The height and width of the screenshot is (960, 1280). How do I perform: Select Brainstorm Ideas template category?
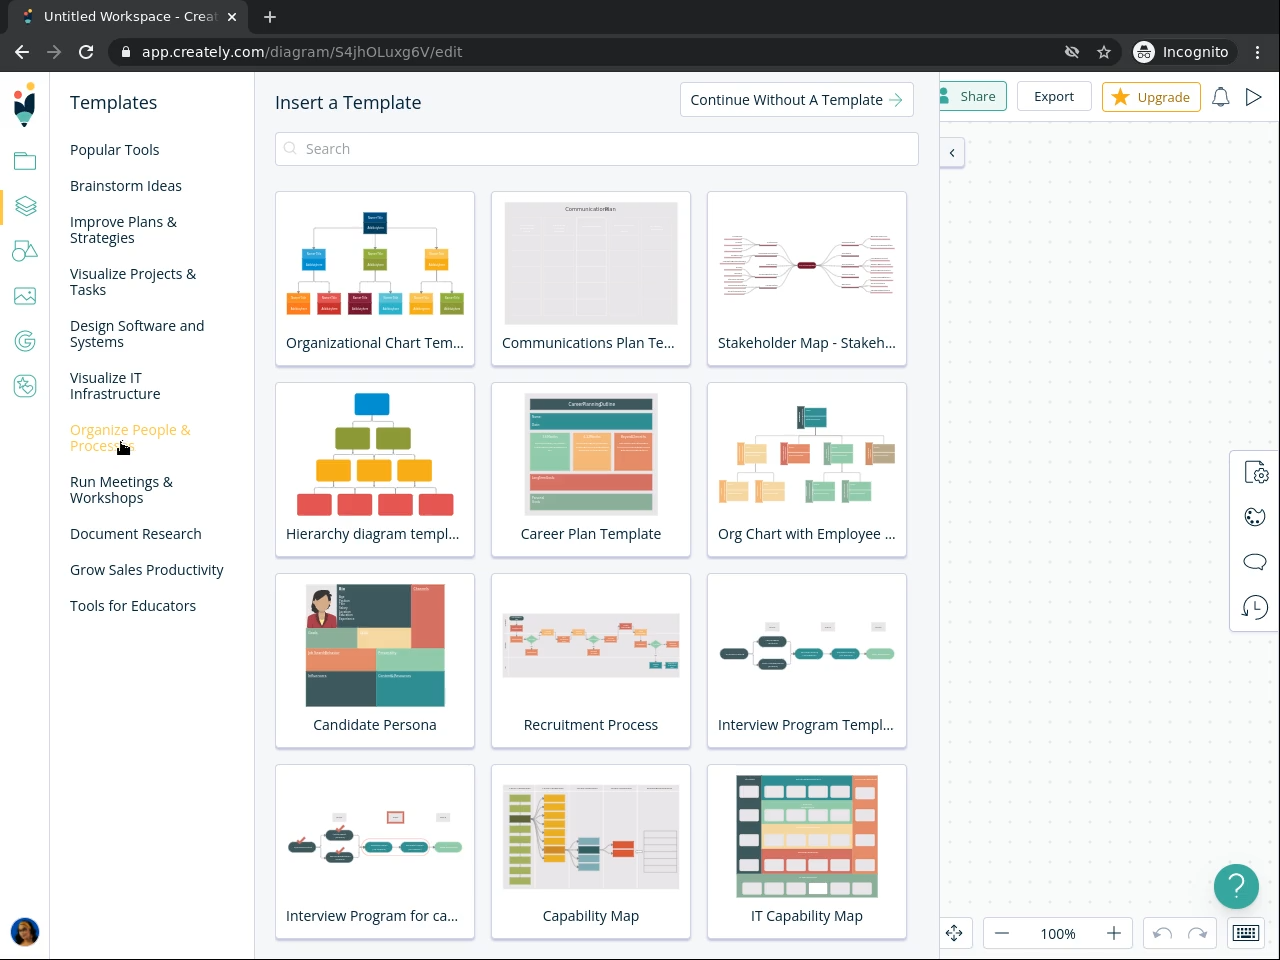[x=126, y=186]
